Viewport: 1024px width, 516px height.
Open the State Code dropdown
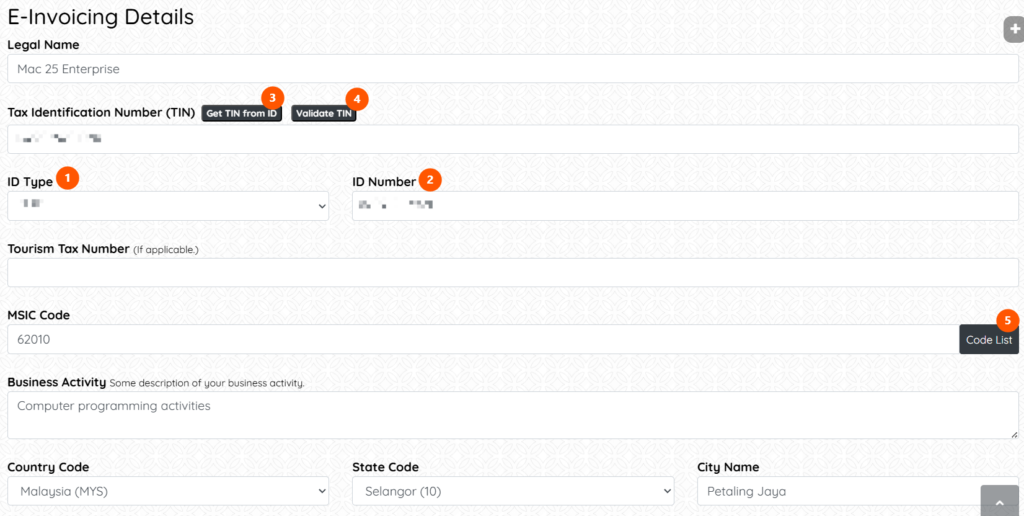click(x=513, y=491)
